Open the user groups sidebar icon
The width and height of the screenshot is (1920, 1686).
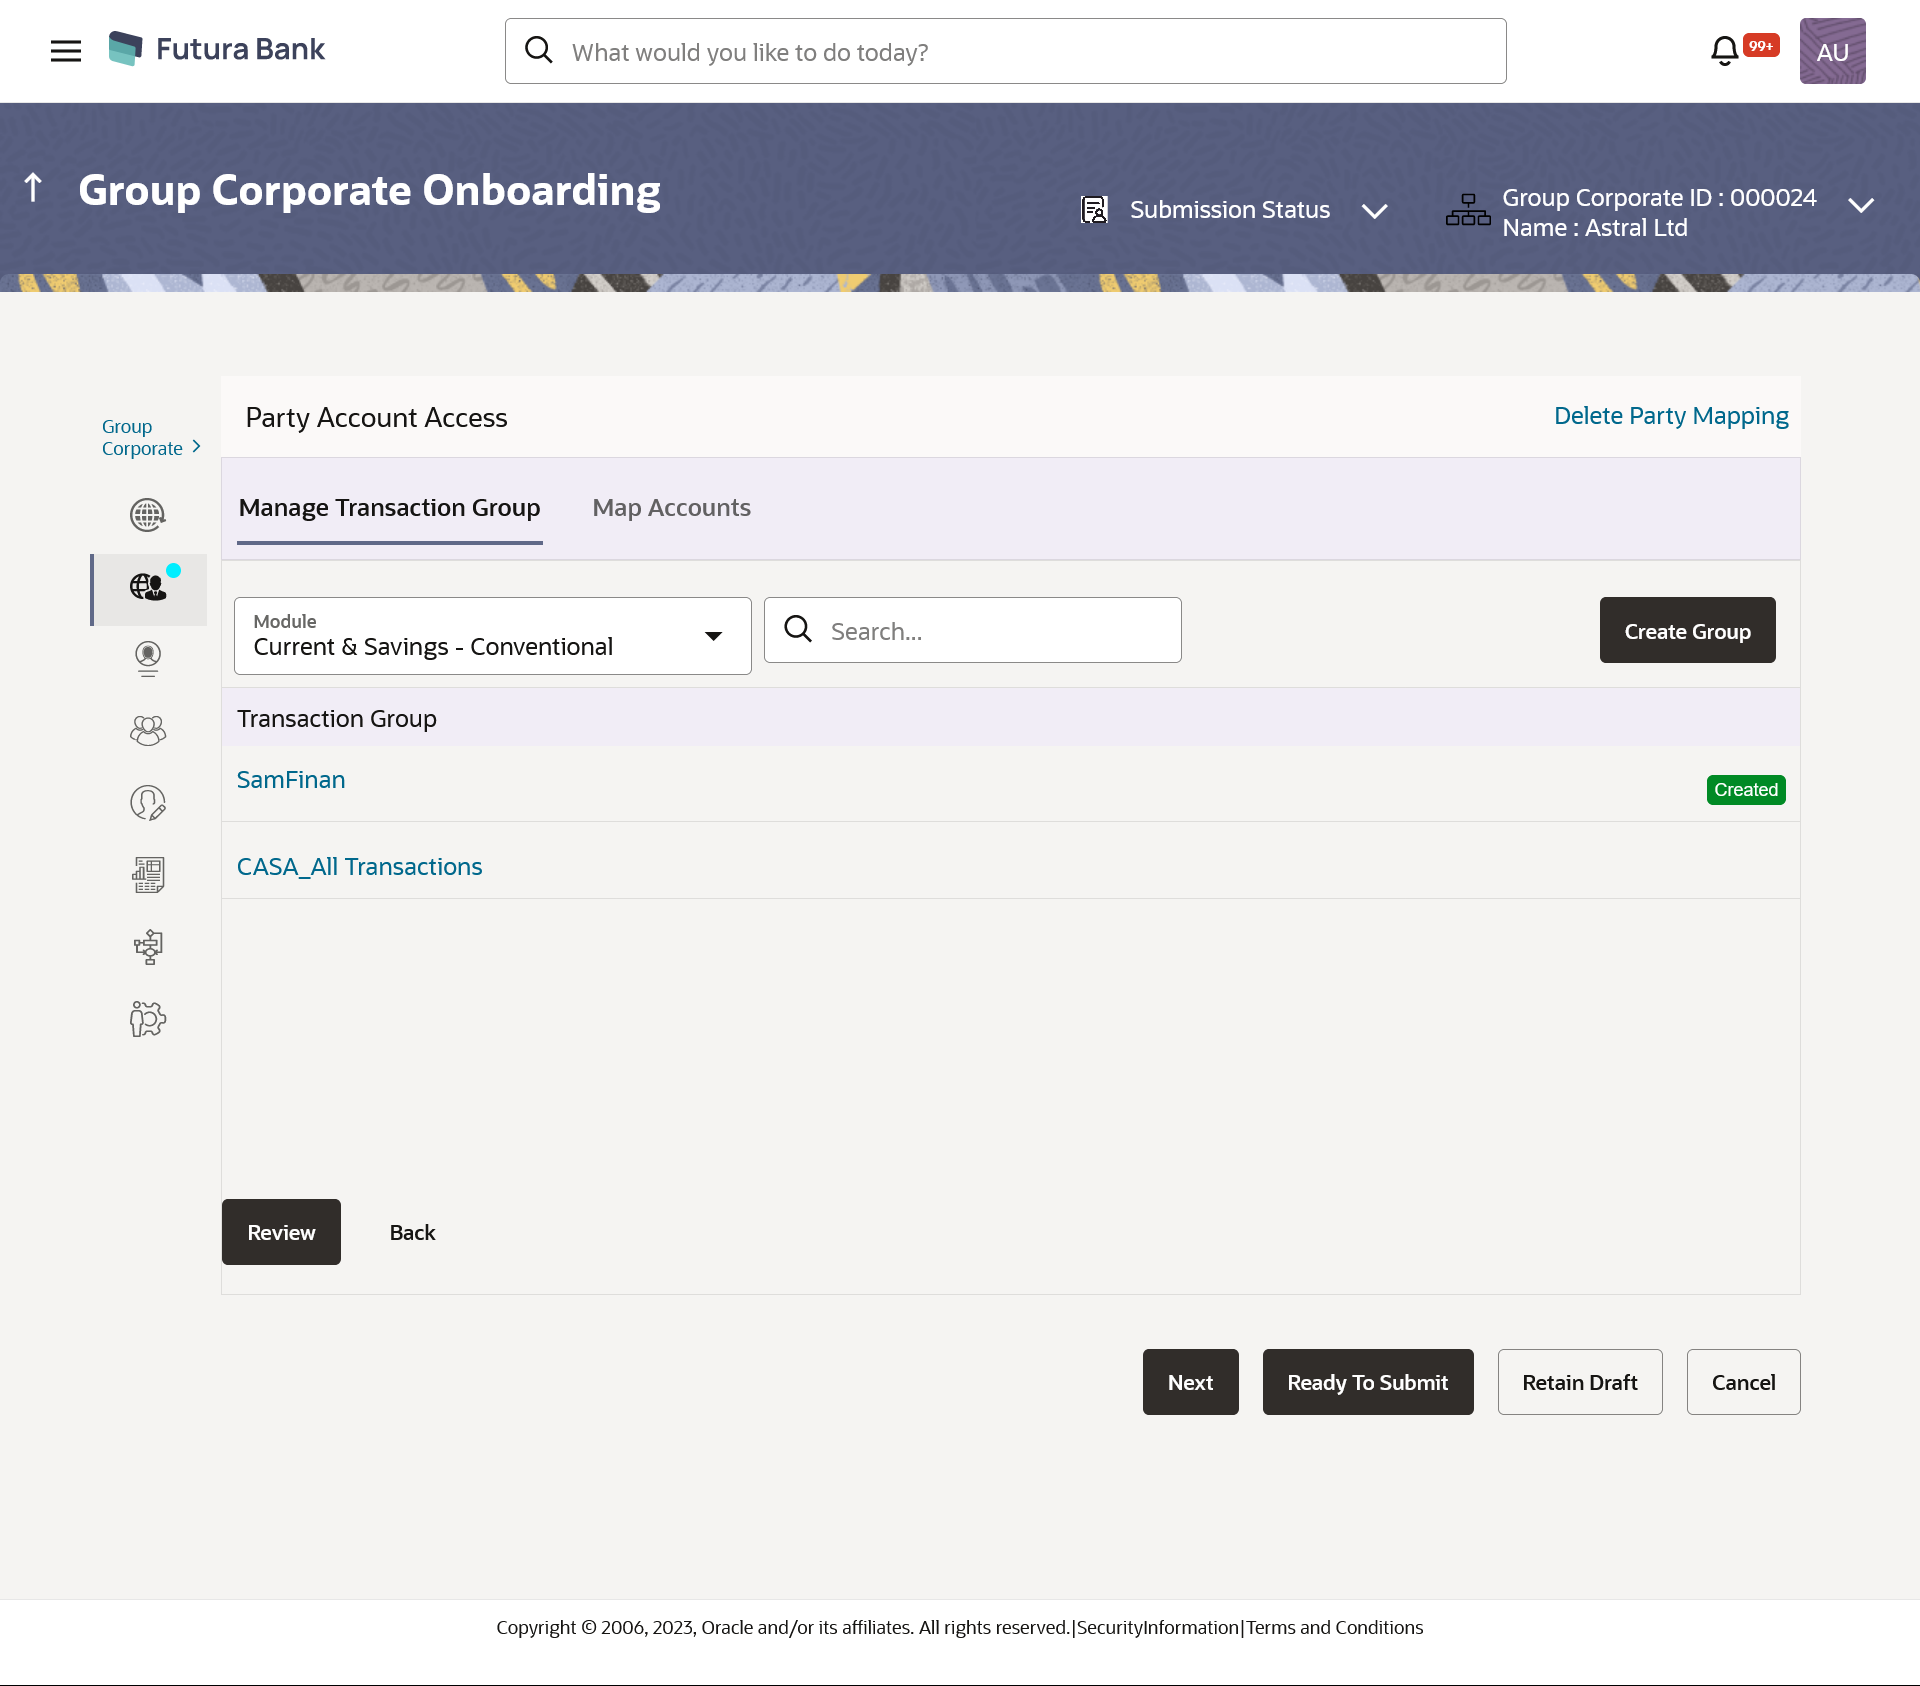(148, 731)
